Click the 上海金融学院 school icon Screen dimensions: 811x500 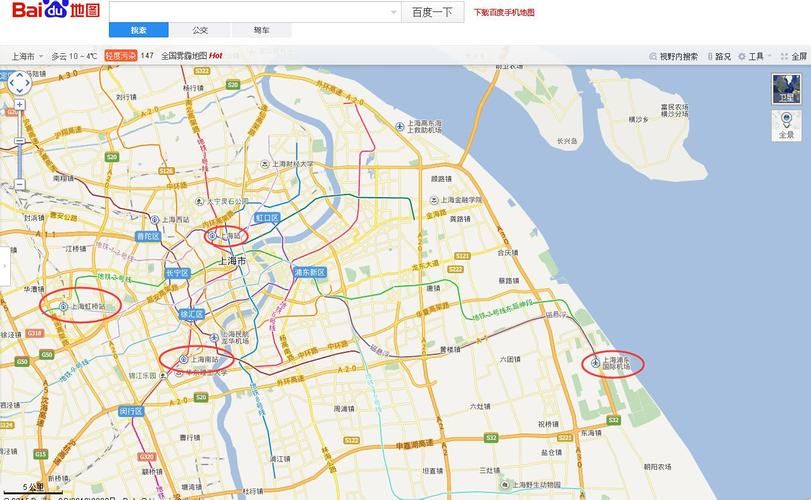[434, 200]
